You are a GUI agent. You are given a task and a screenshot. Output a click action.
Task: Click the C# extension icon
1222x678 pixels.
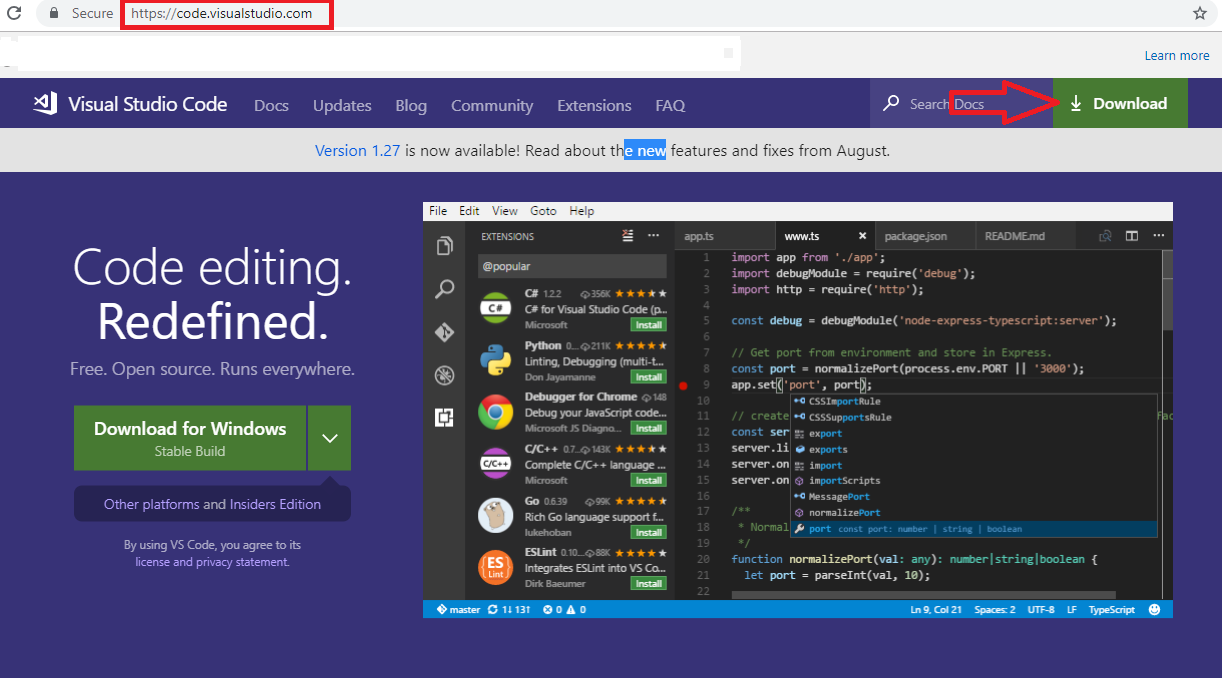click(496, 309)
